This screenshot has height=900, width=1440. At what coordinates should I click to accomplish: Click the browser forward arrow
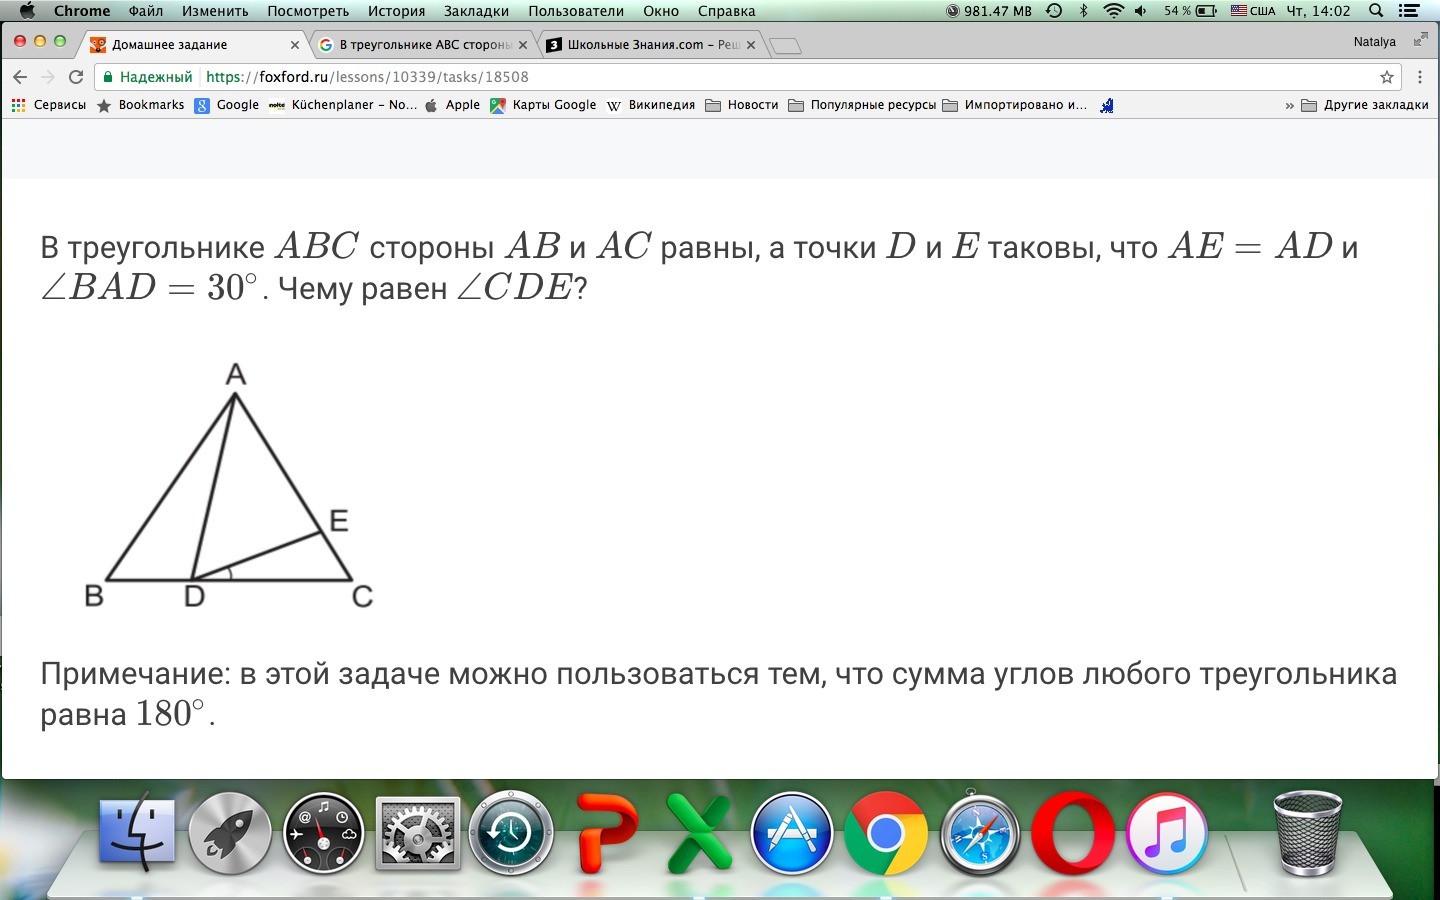click(x=47, y=77)
